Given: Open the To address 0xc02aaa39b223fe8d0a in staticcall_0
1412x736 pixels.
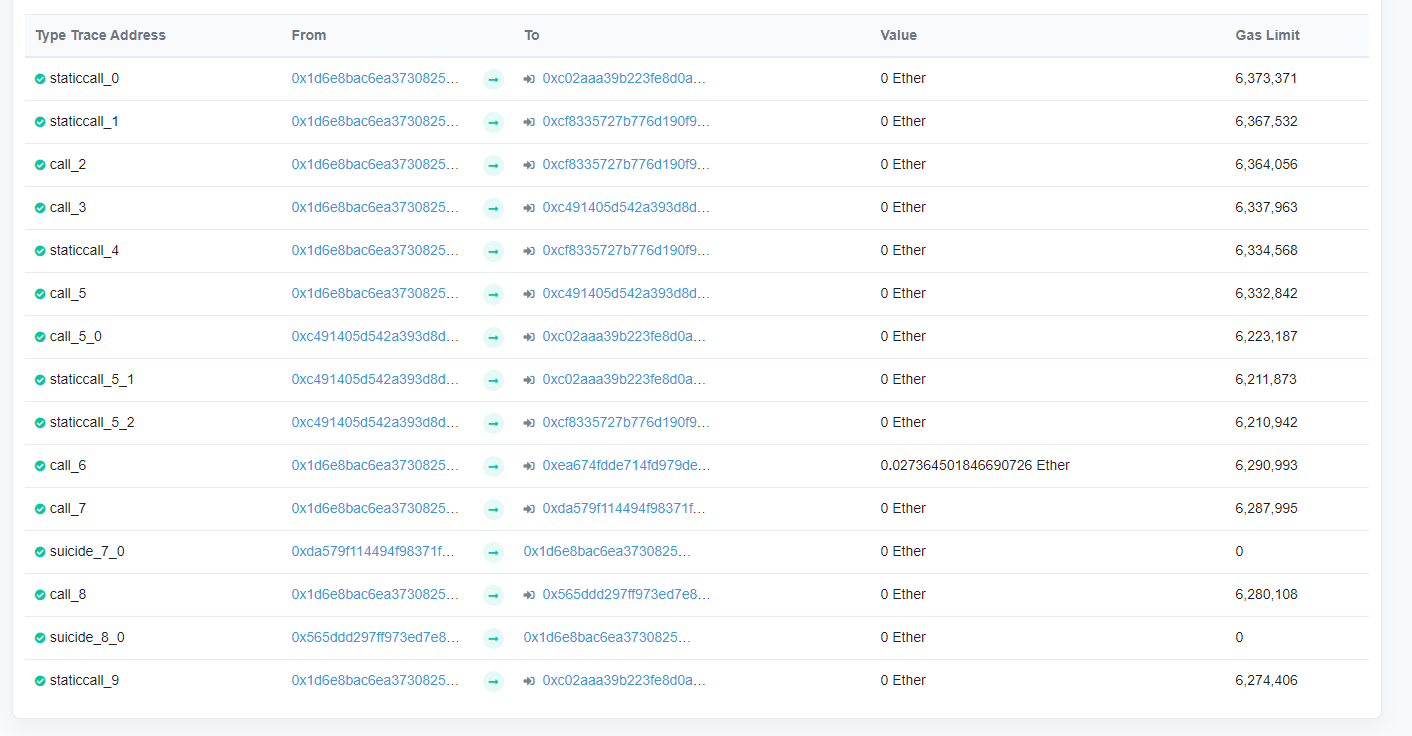Looking at the screenshot, I should pos(624,78).
